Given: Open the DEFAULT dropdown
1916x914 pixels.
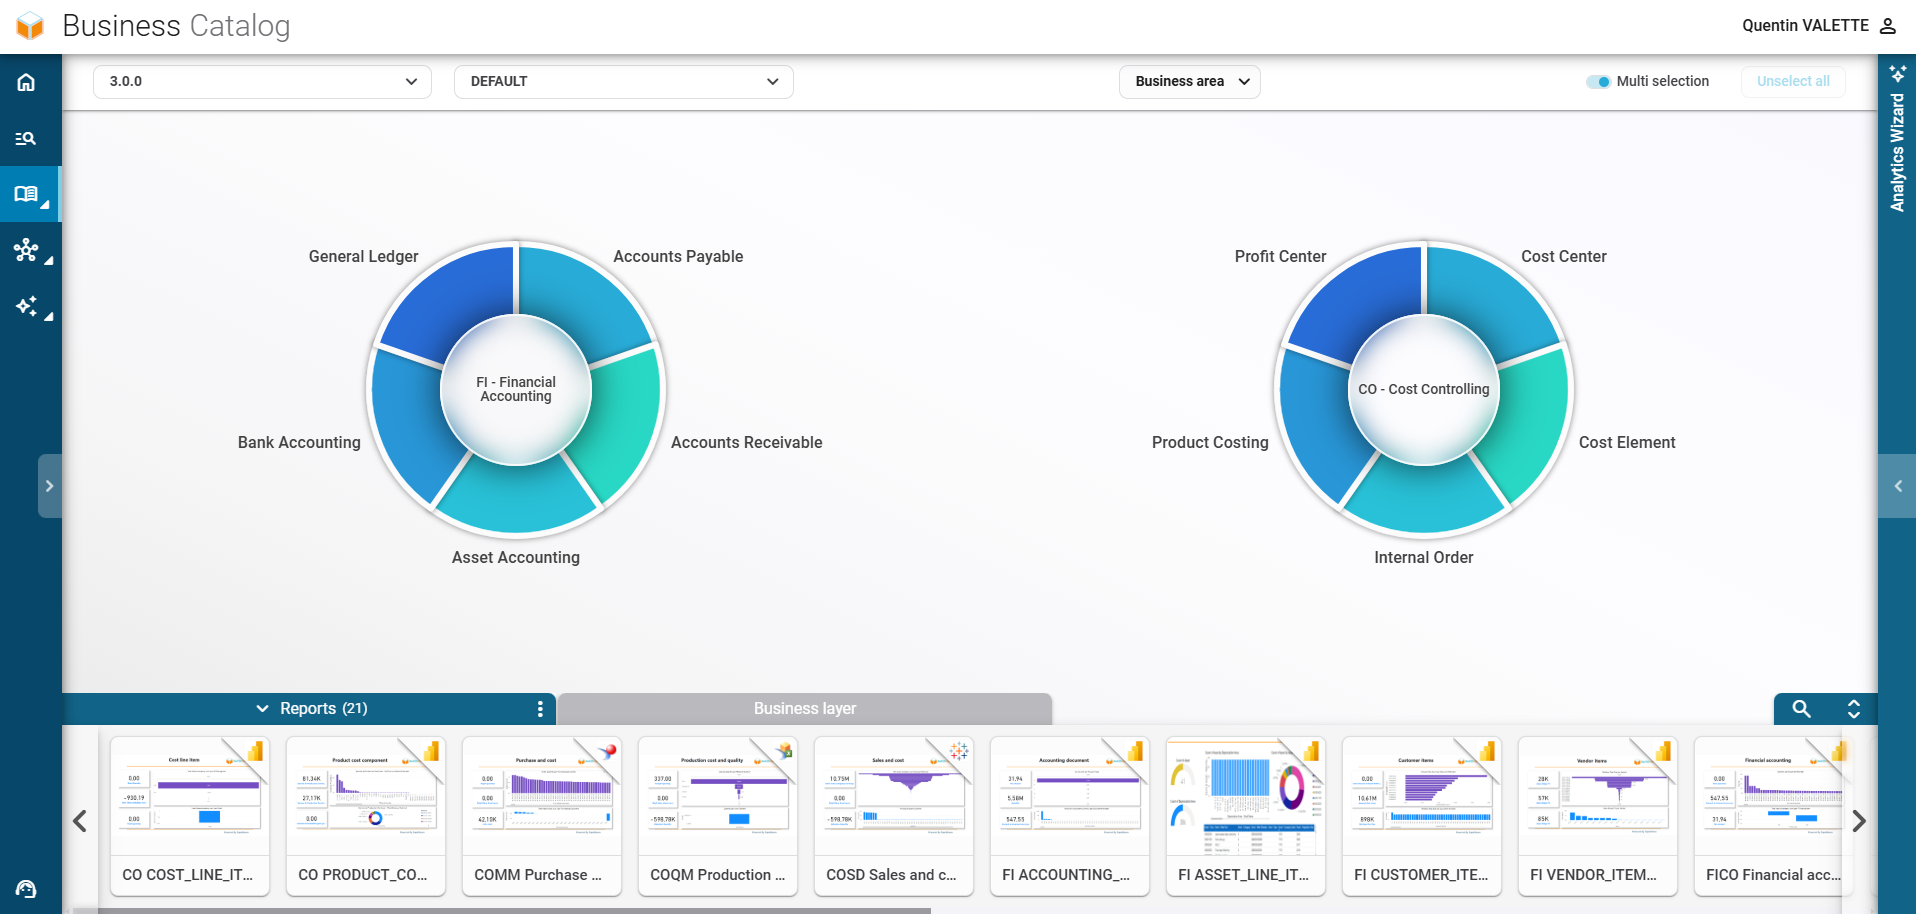Looking at the screenshot, I should [624, 82].
